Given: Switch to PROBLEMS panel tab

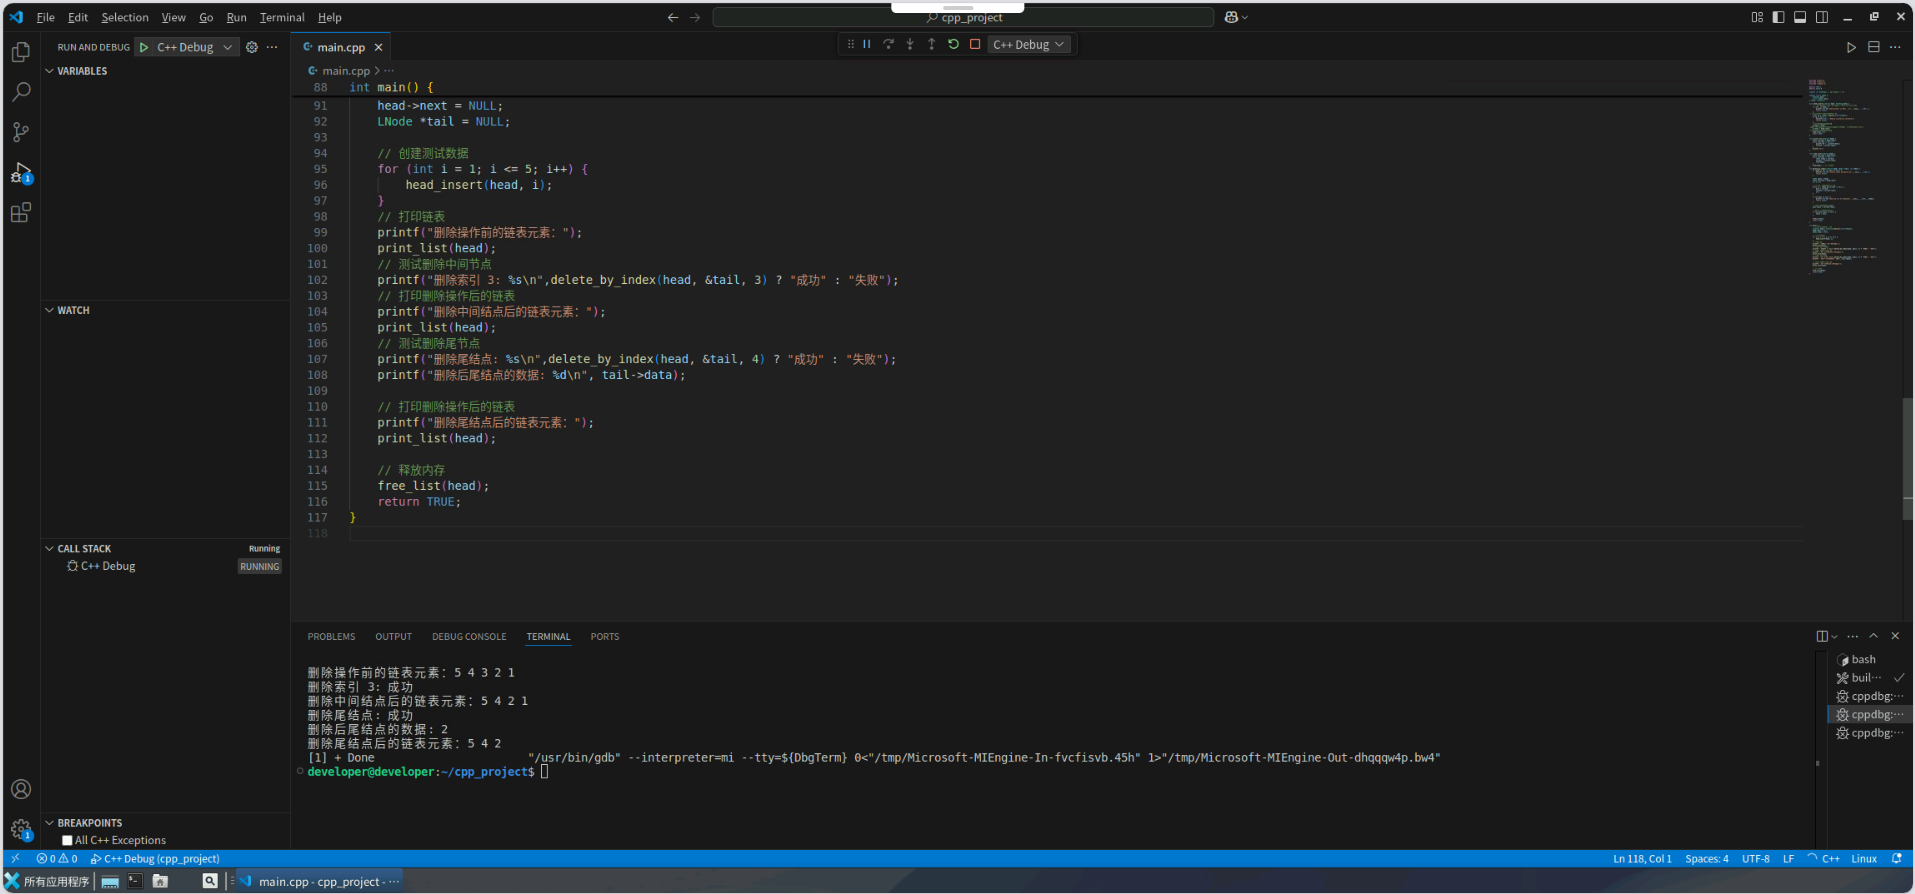Looking at the screenshot, I should point(331,637).
